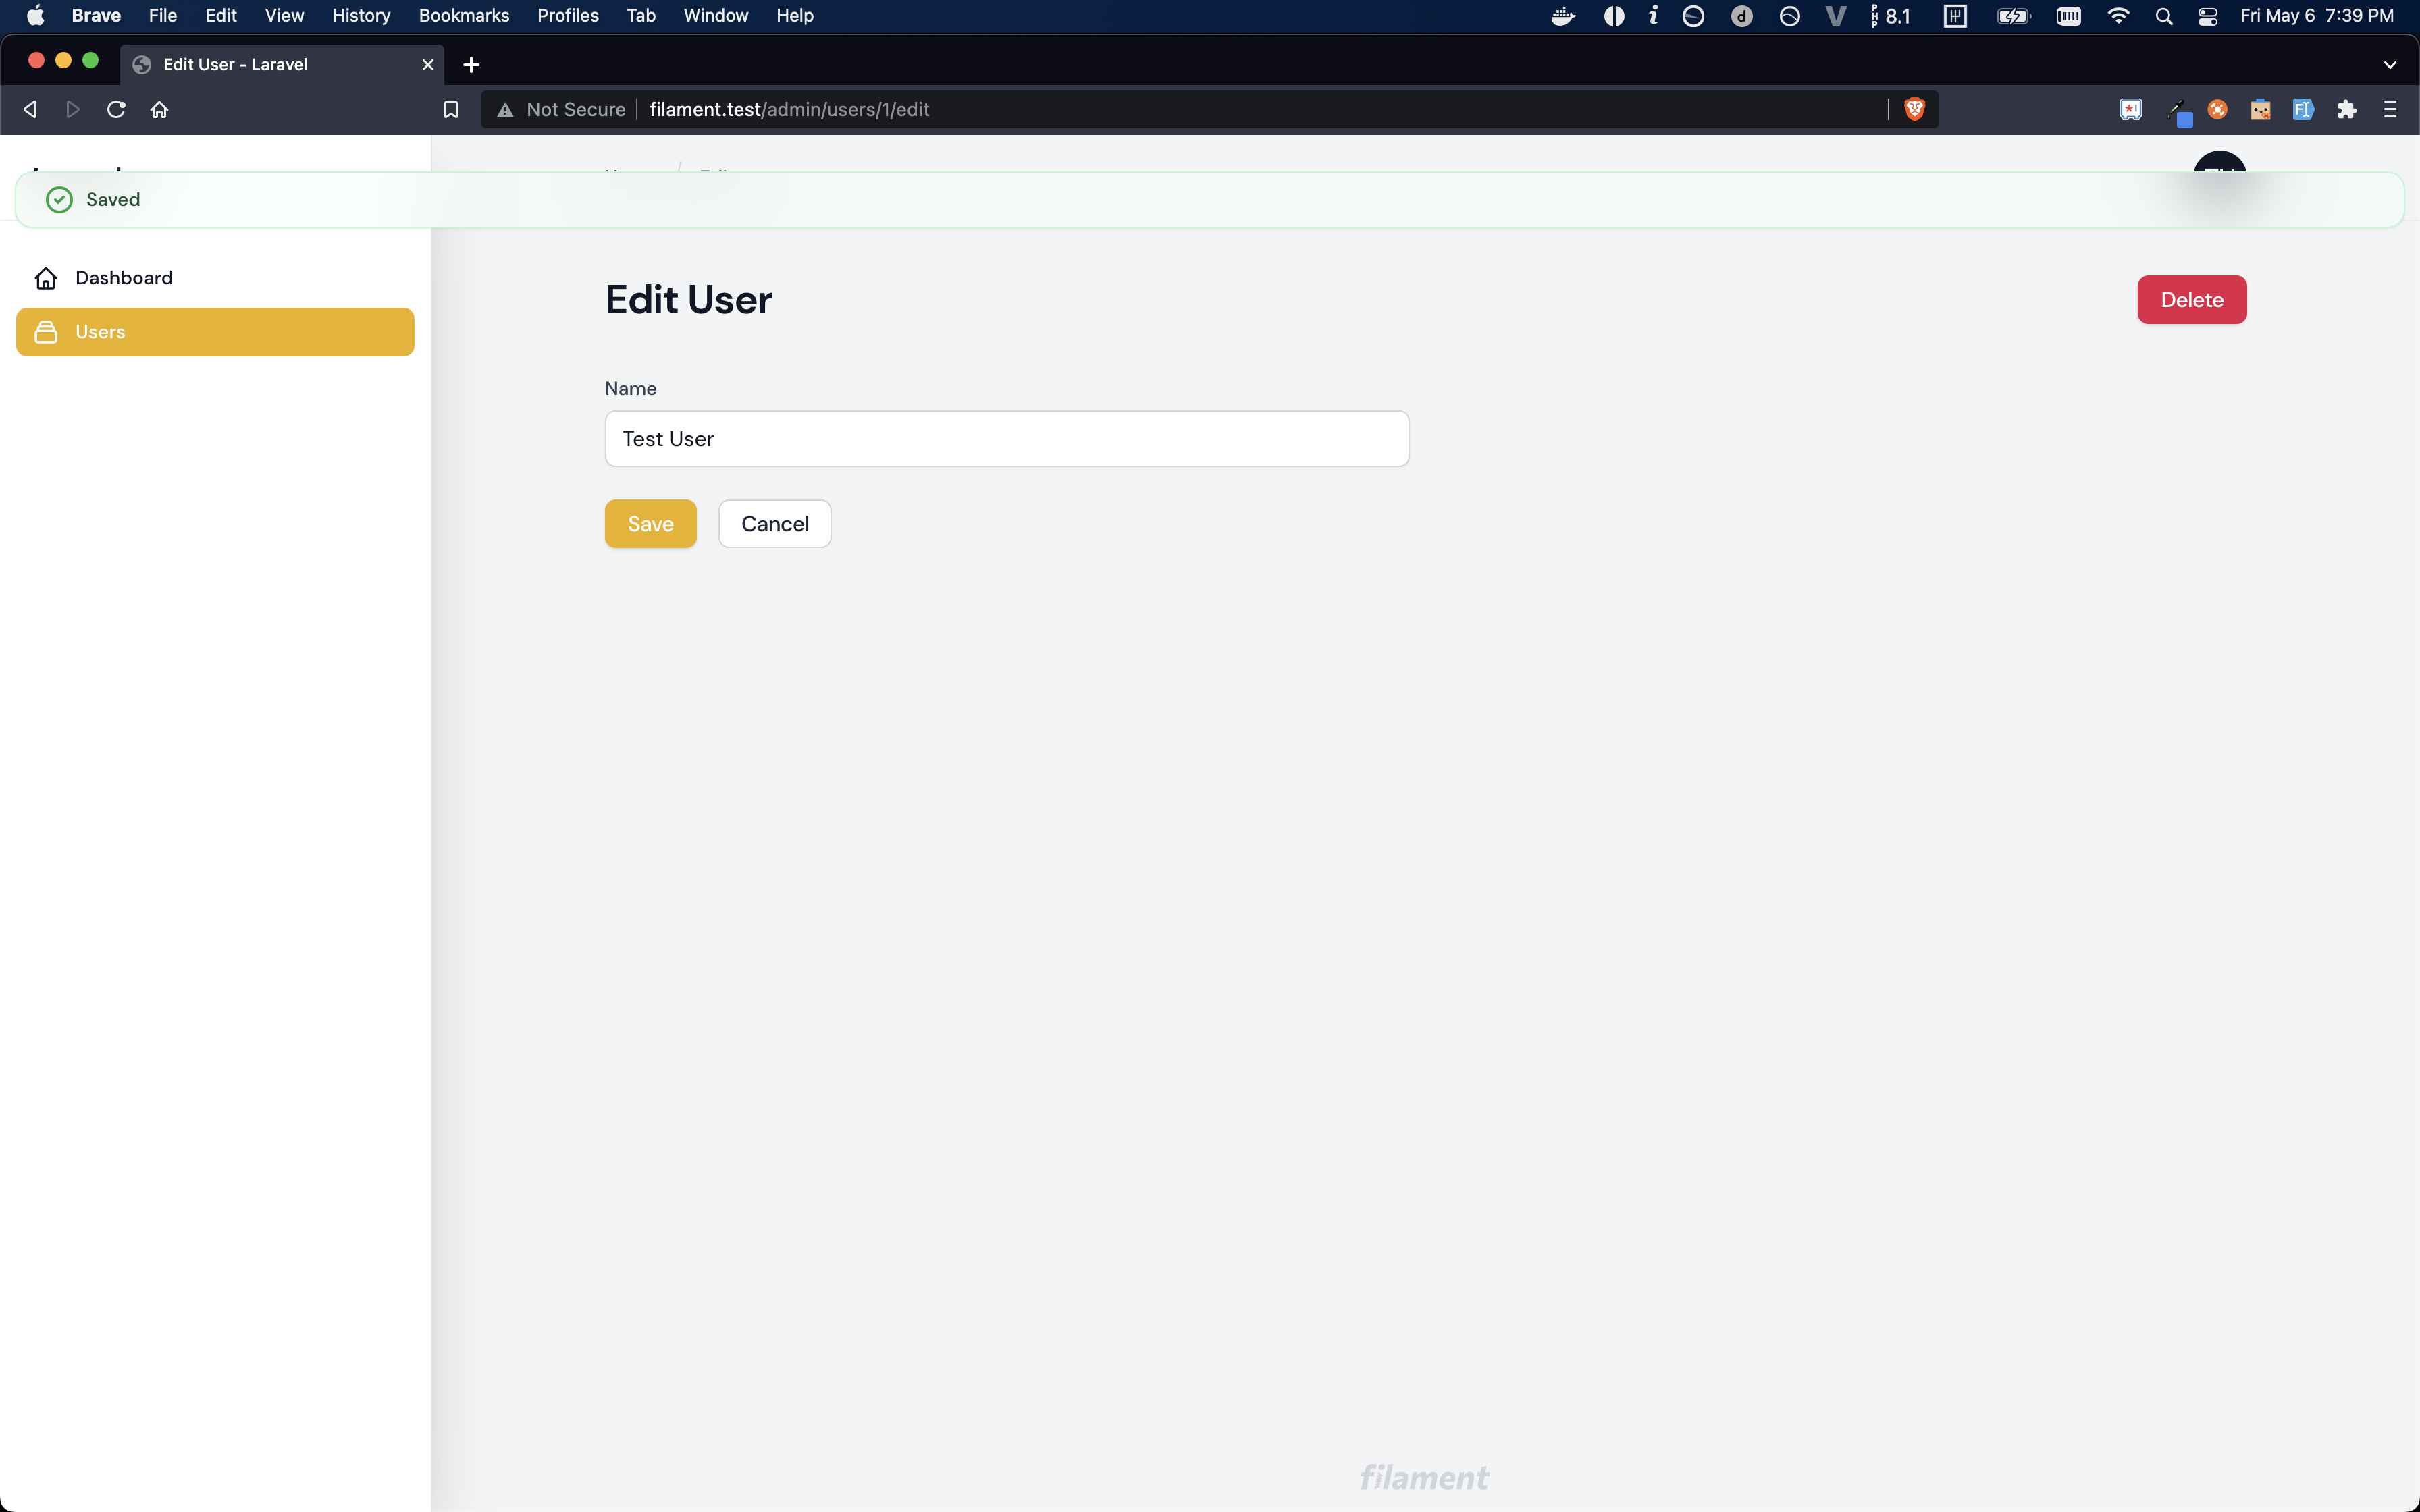The image size is (2420, 1512).
Task: Open the History menu
Action: 361,15
